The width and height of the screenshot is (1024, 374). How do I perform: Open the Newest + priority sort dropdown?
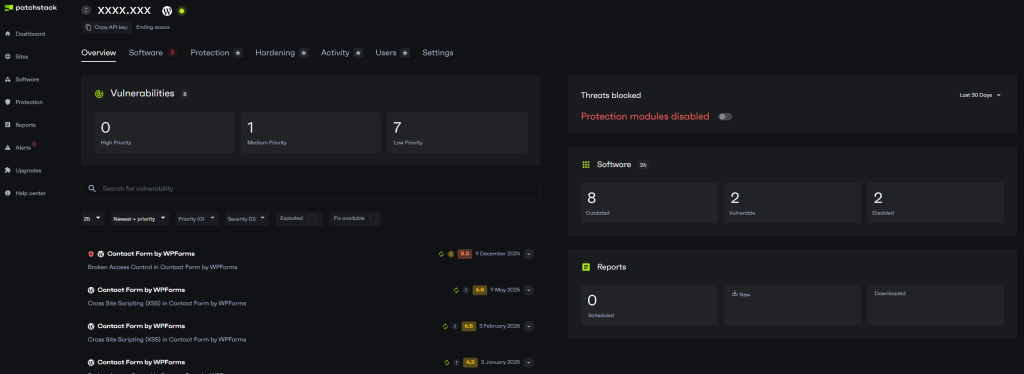coord(140,219)
